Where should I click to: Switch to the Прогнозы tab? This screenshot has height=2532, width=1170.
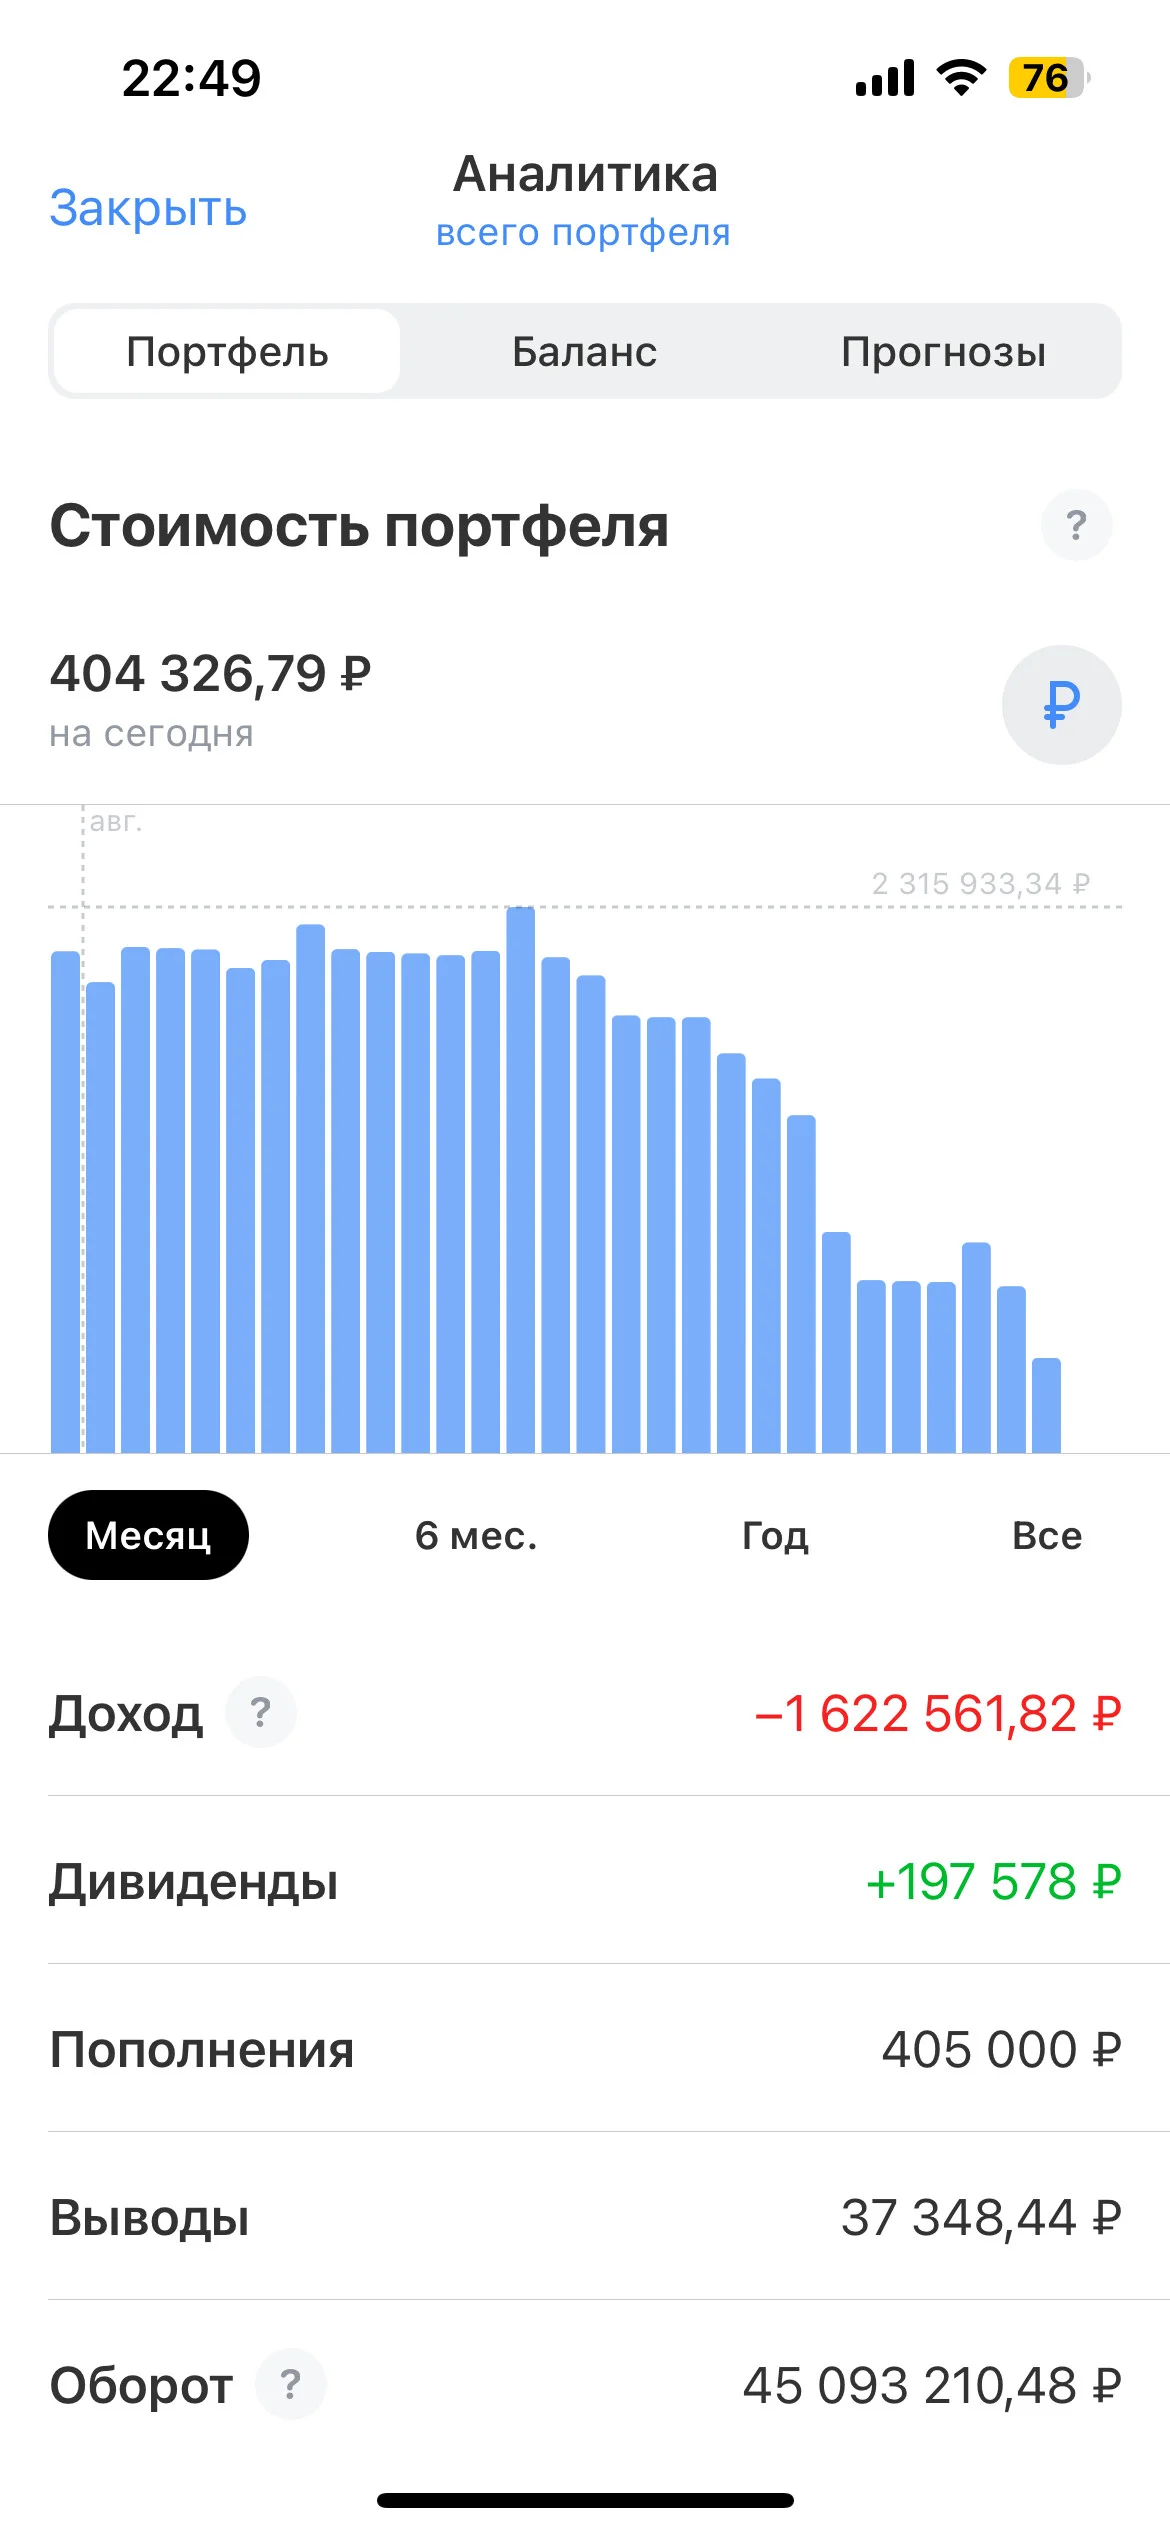[943, 351]
